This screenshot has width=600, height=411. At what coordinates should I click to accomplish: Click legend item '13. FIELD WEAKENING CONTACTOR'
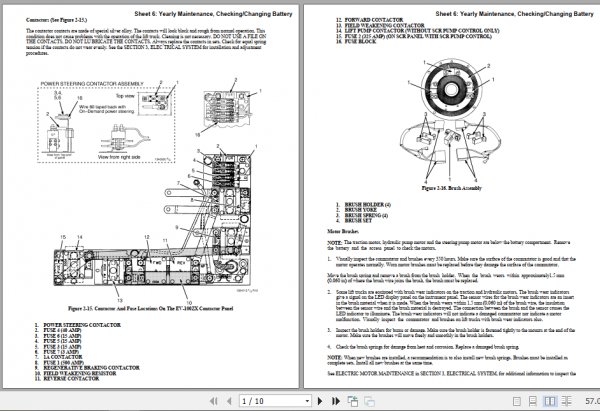point(380,25)
